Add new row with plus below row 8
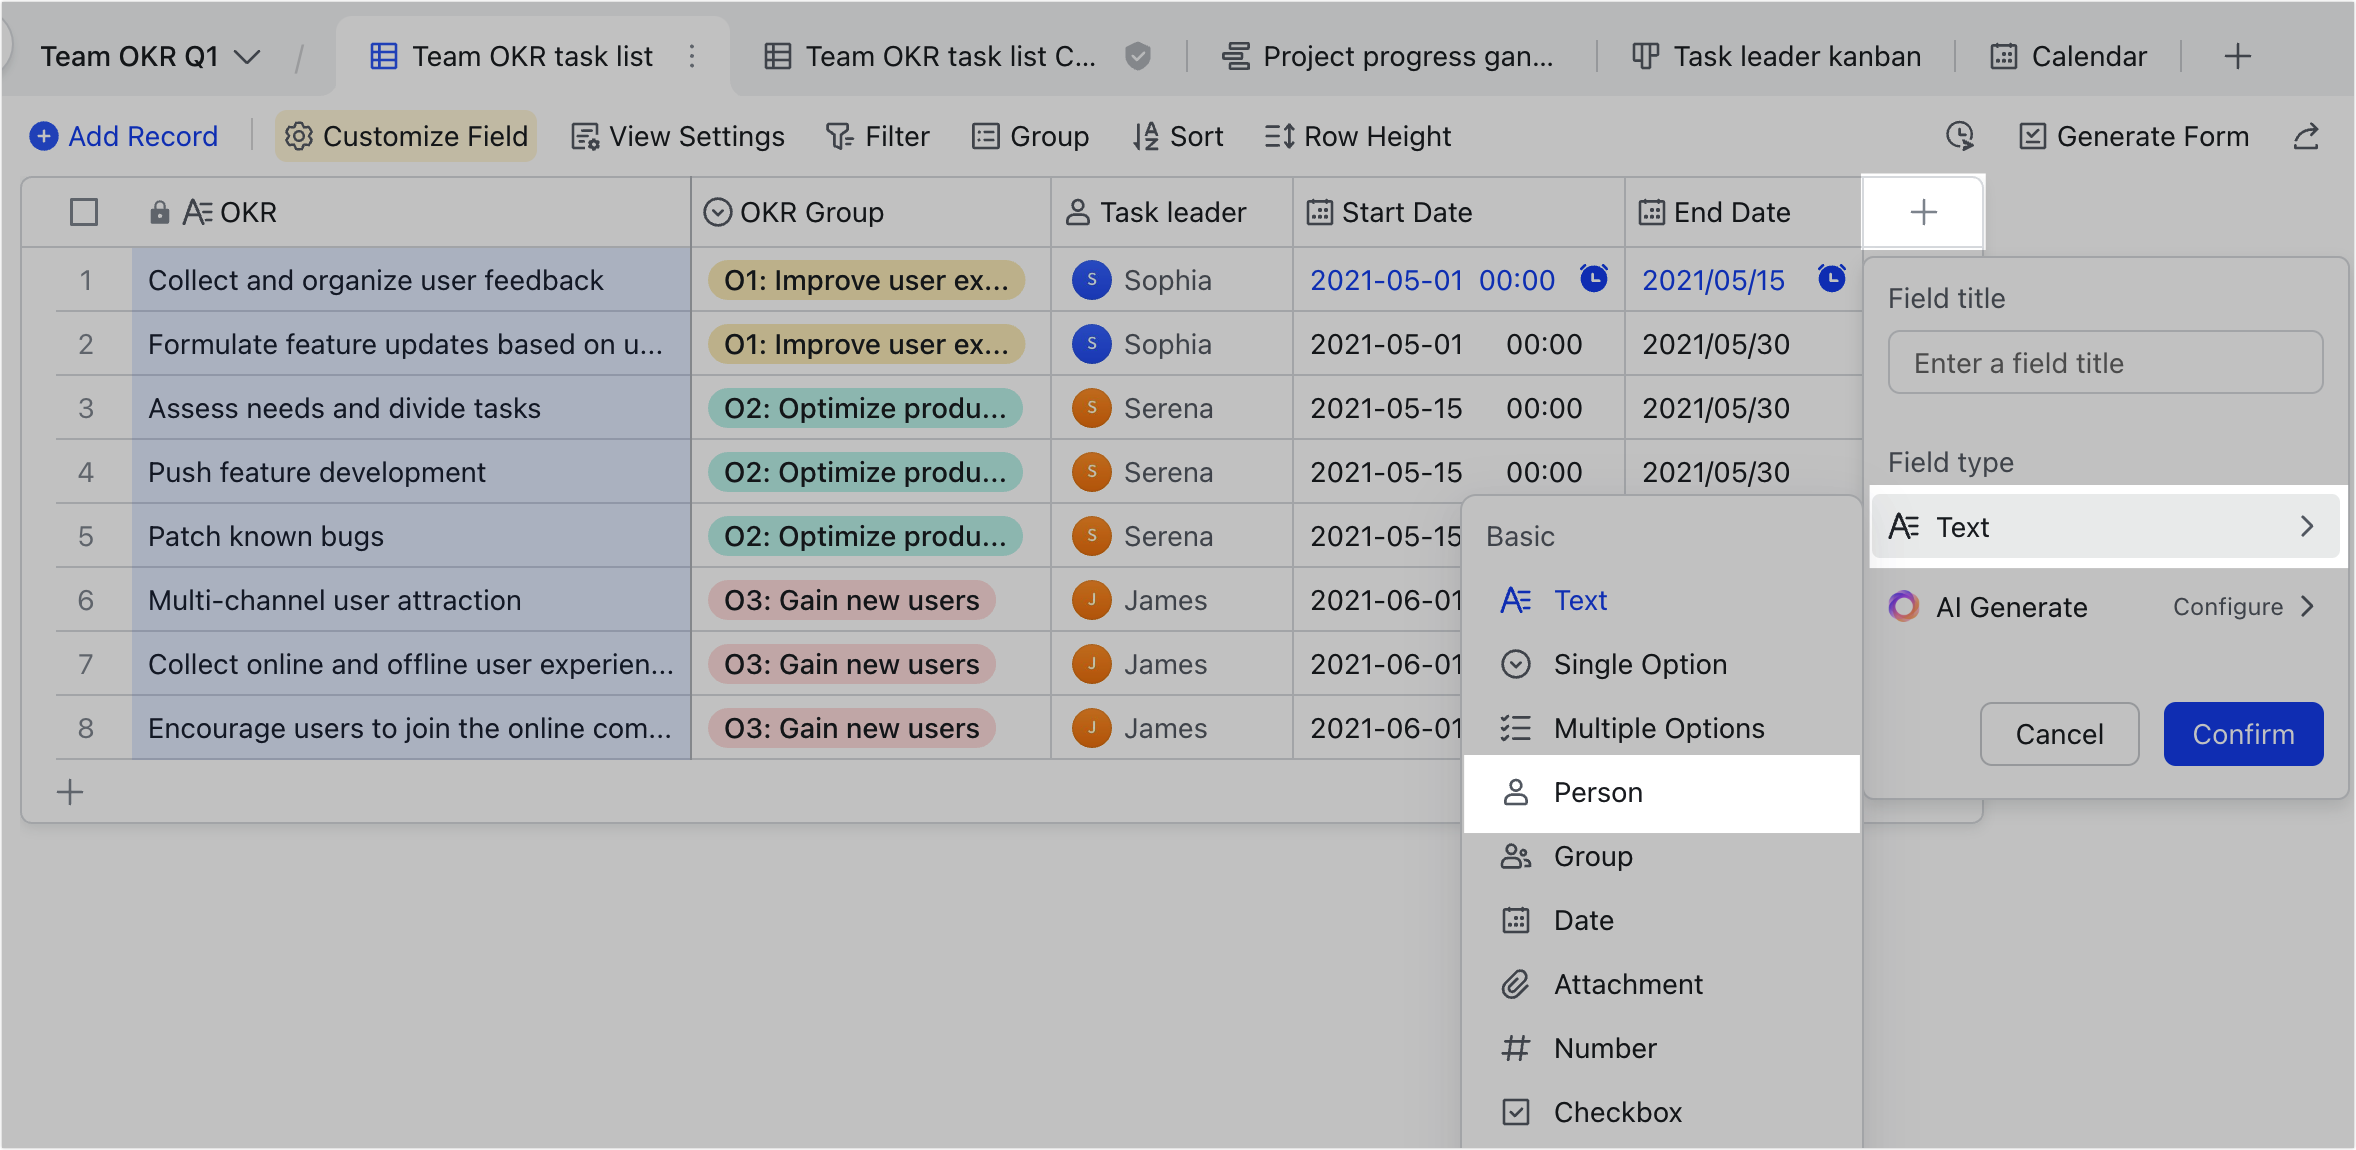 70,792
